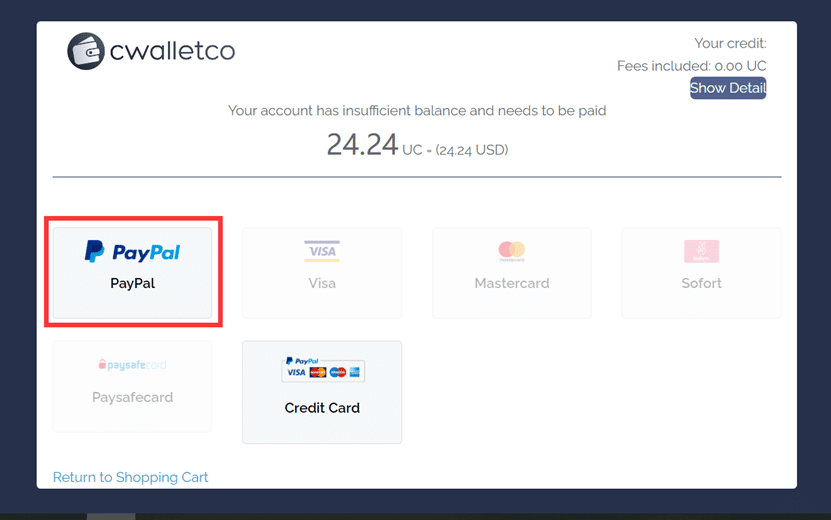Click the insufficient balance notice text
The width and height of the screenshot is (831, 520).
(x=417, y=110)
